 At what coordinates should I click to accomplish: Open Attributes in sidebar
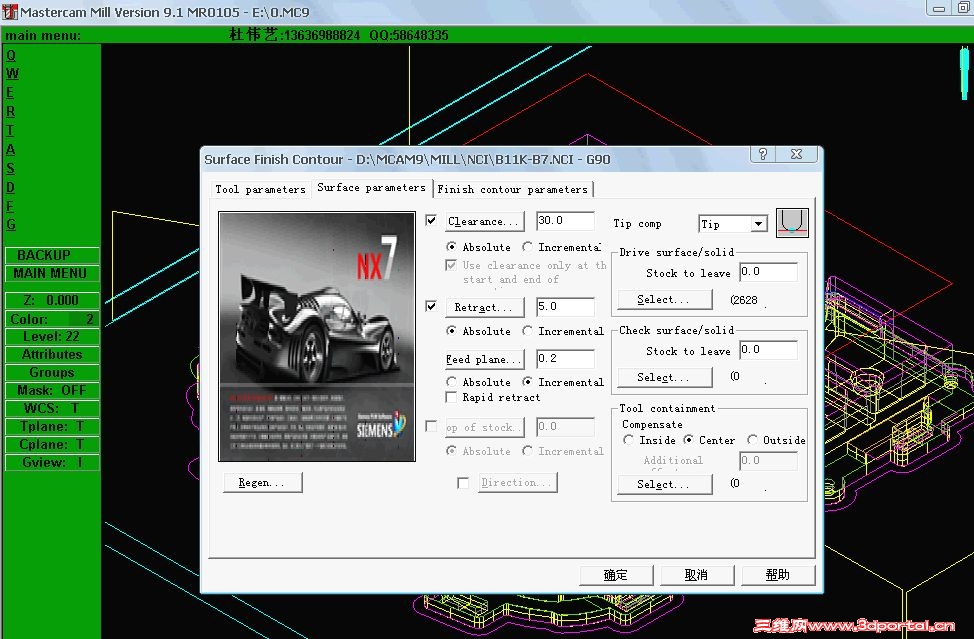click(x=52, y=355)
